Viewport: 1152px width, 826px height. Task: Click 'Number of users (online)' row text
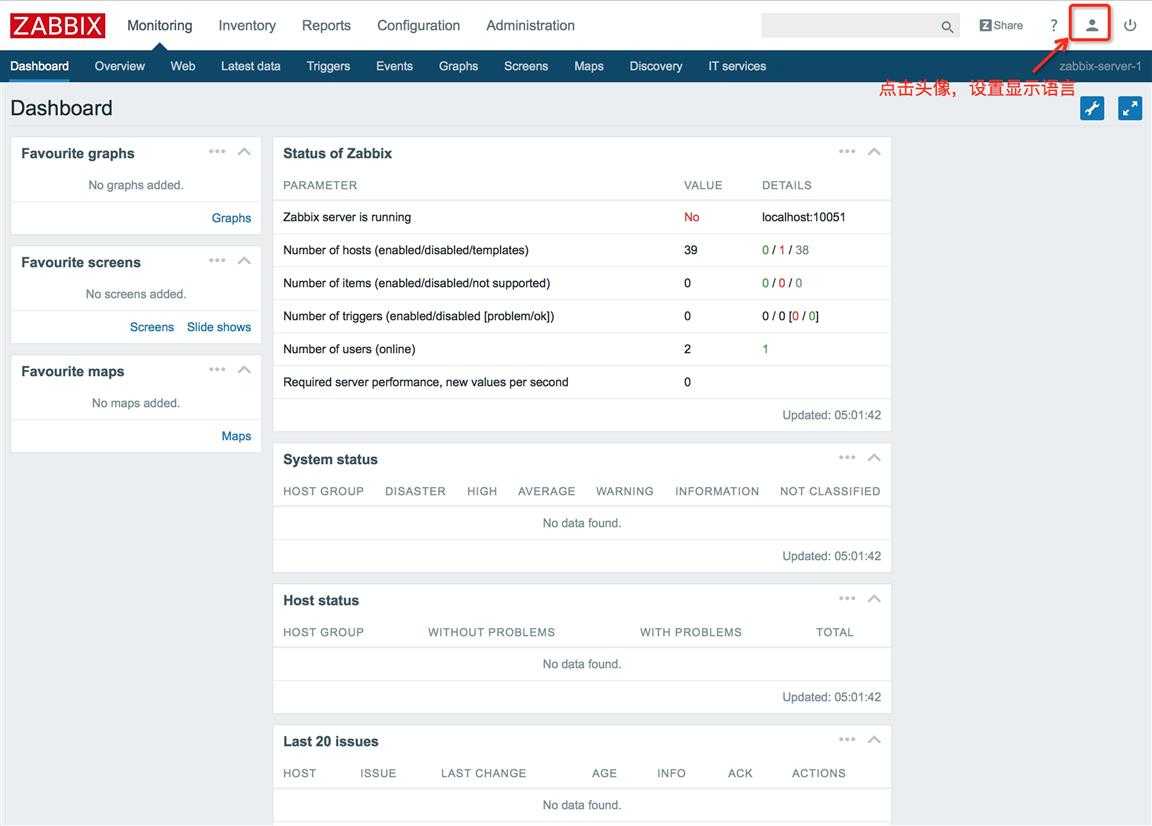click(349, 349)
